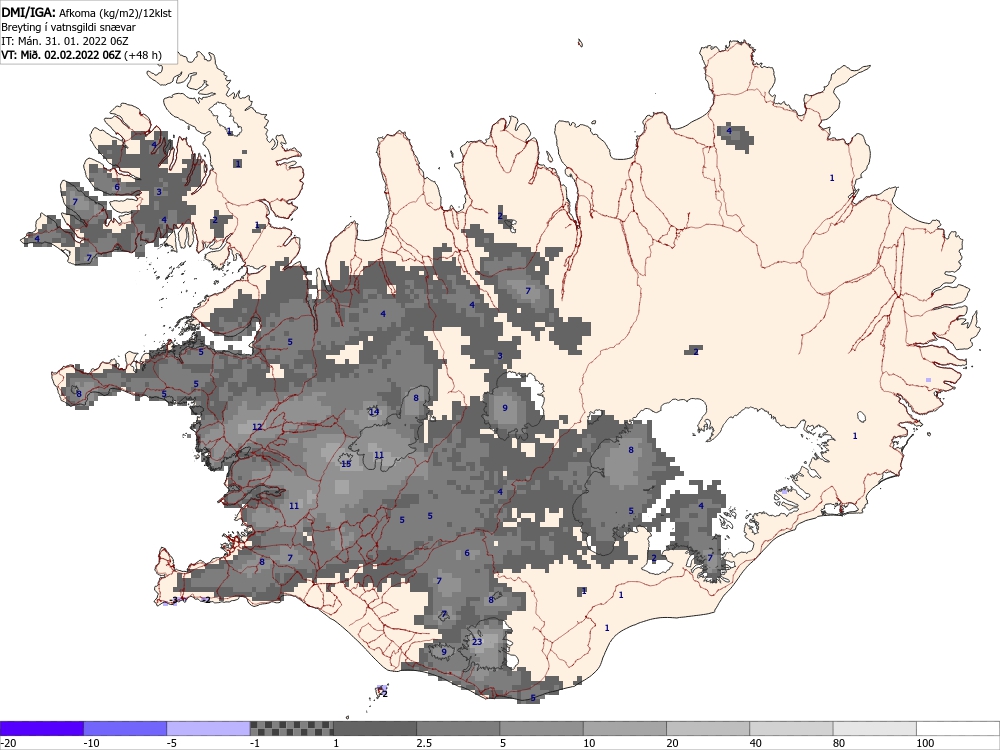The height and width of the screenshot is (750, 1000).
Task: Click the darkest gray 1 to 2.5 legend swatch
Action: (x=375, y=728)
